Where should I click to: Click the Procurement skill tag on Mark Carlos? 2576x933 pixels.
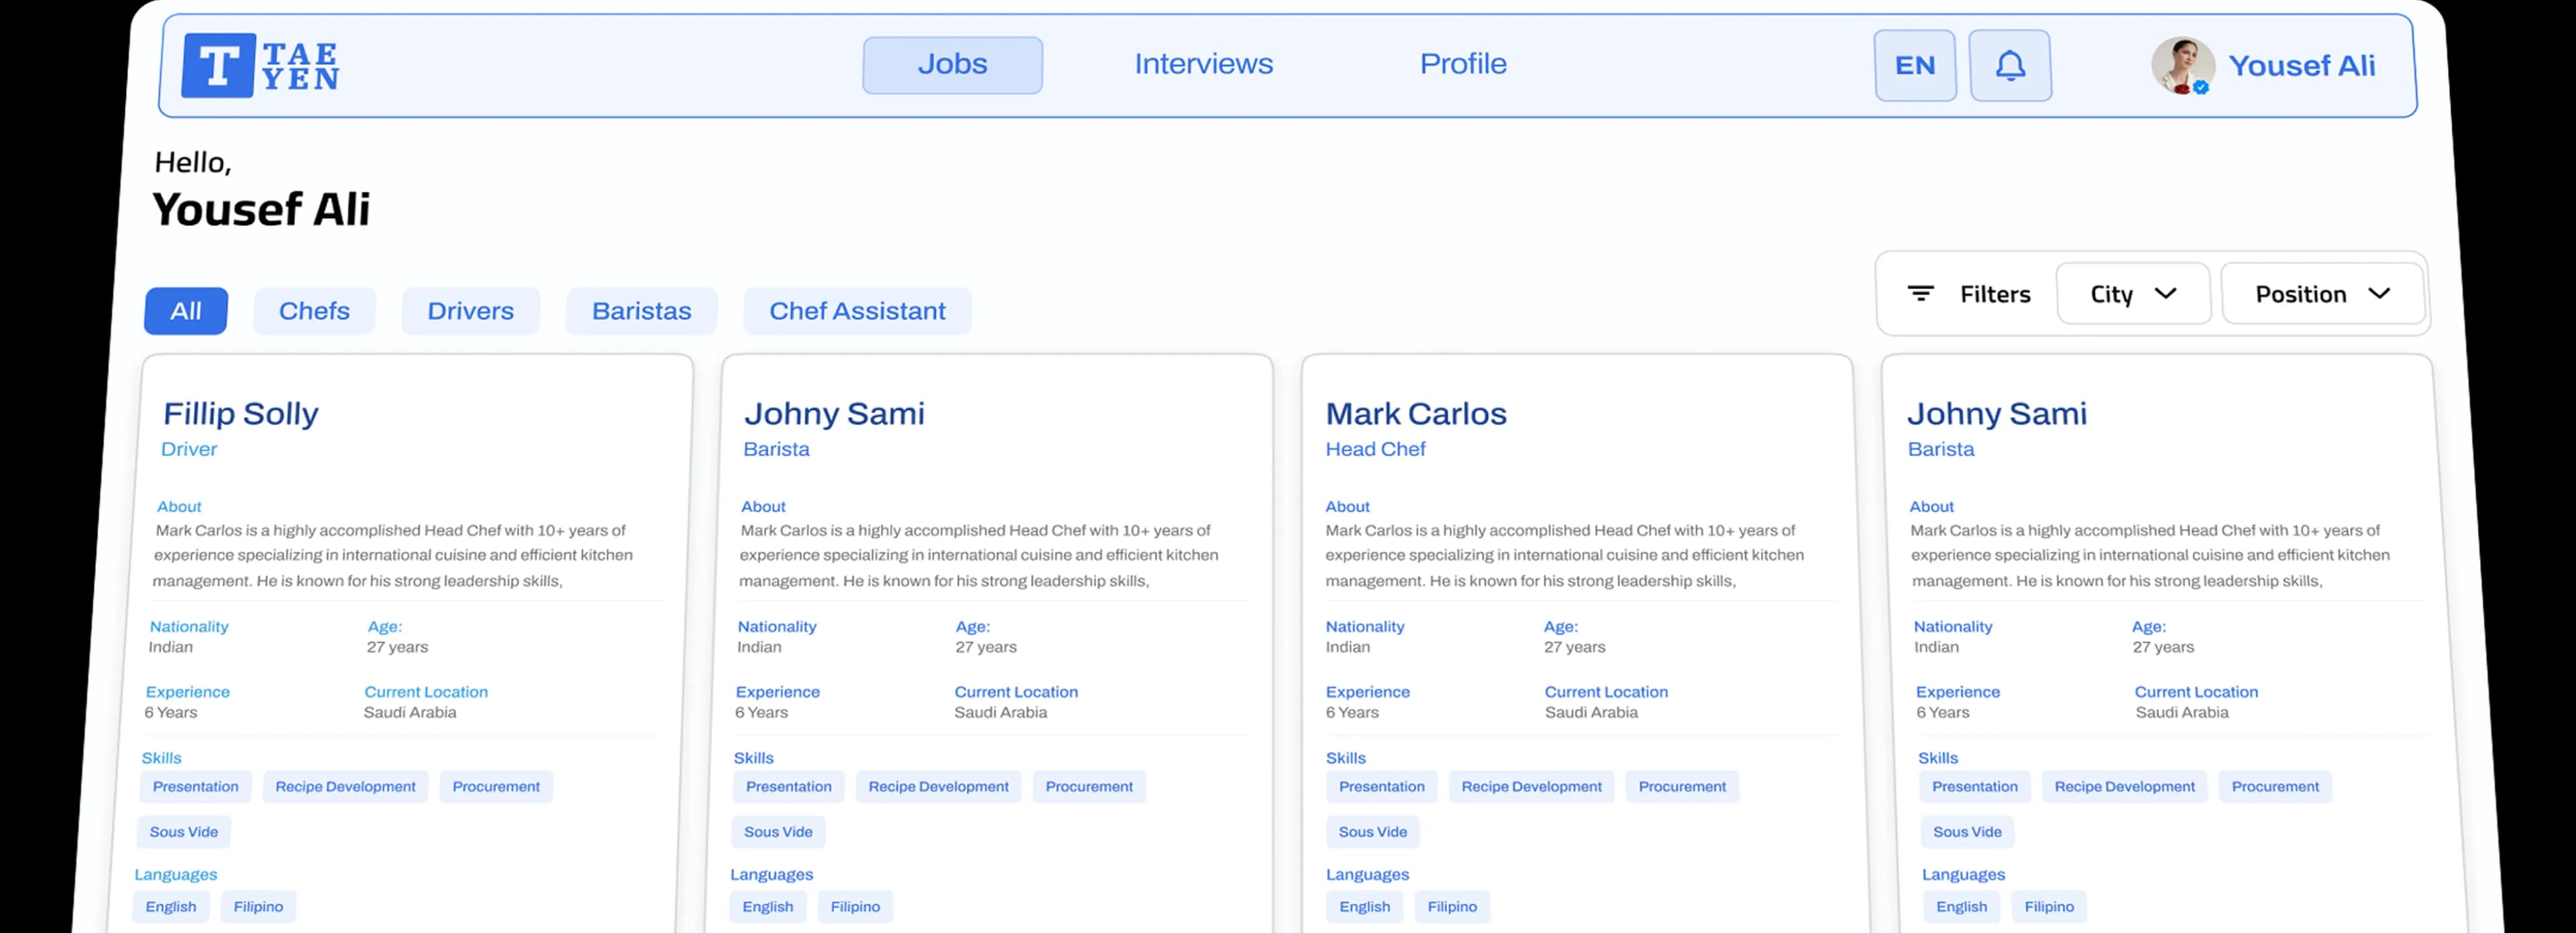1682,786
